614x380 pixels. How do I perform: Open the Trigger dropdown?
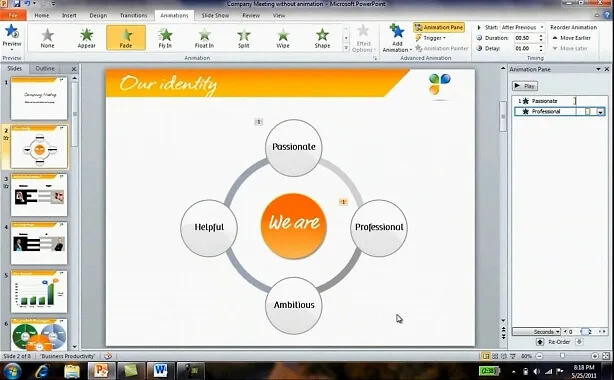[431, 38]
